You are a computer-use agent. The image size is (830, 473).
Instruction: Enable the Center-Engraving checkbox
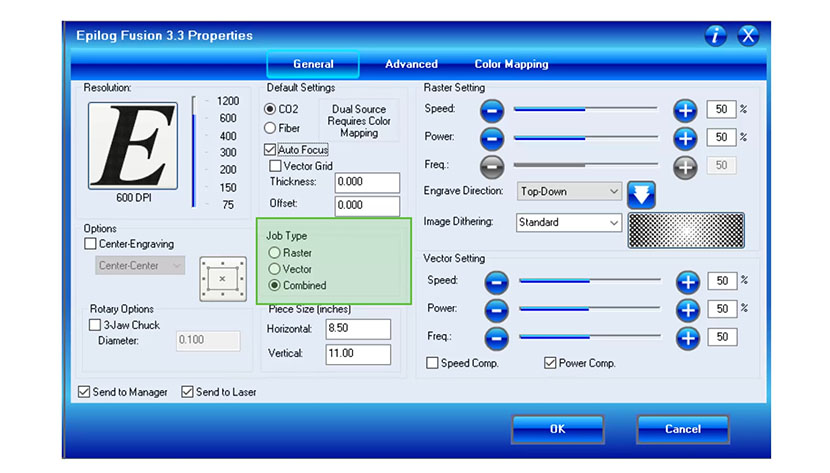(x=91, y=243)
